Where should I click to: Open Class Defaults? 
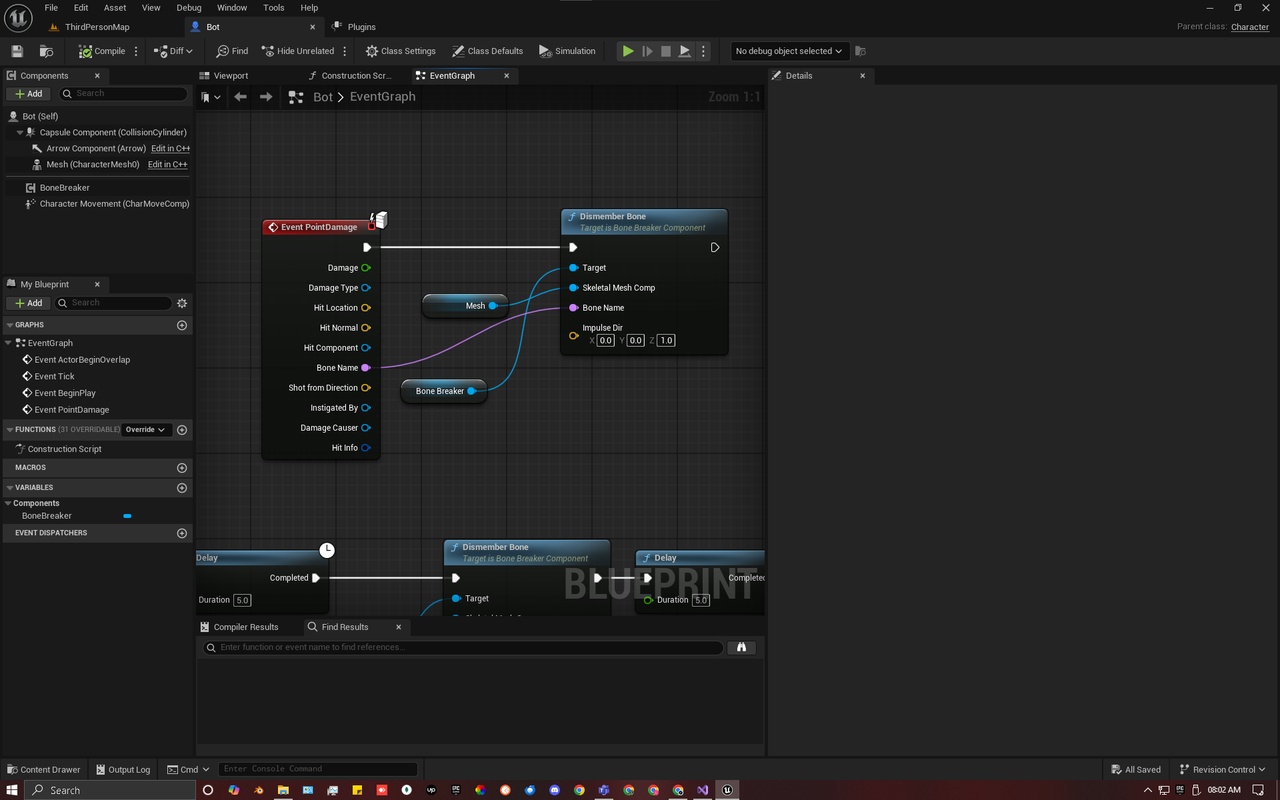(488, 51)
